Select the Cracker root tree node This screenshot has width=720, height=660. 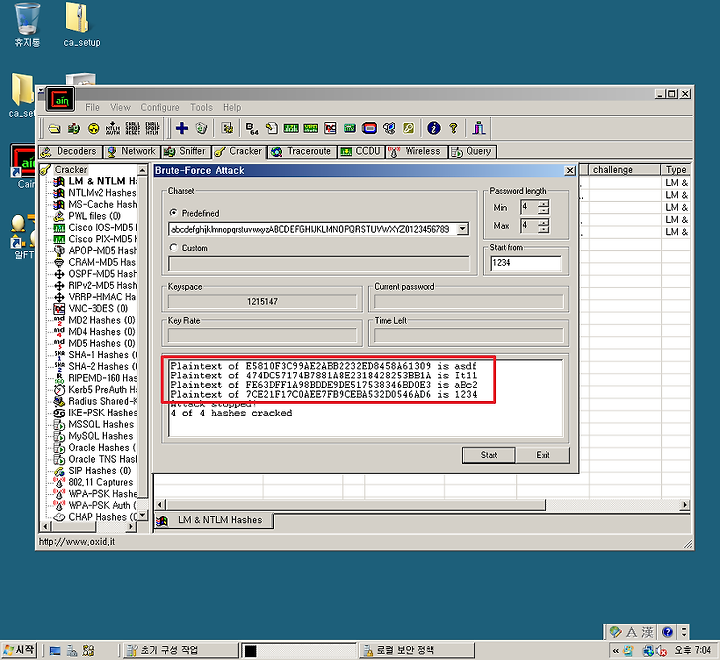[64, 169]
